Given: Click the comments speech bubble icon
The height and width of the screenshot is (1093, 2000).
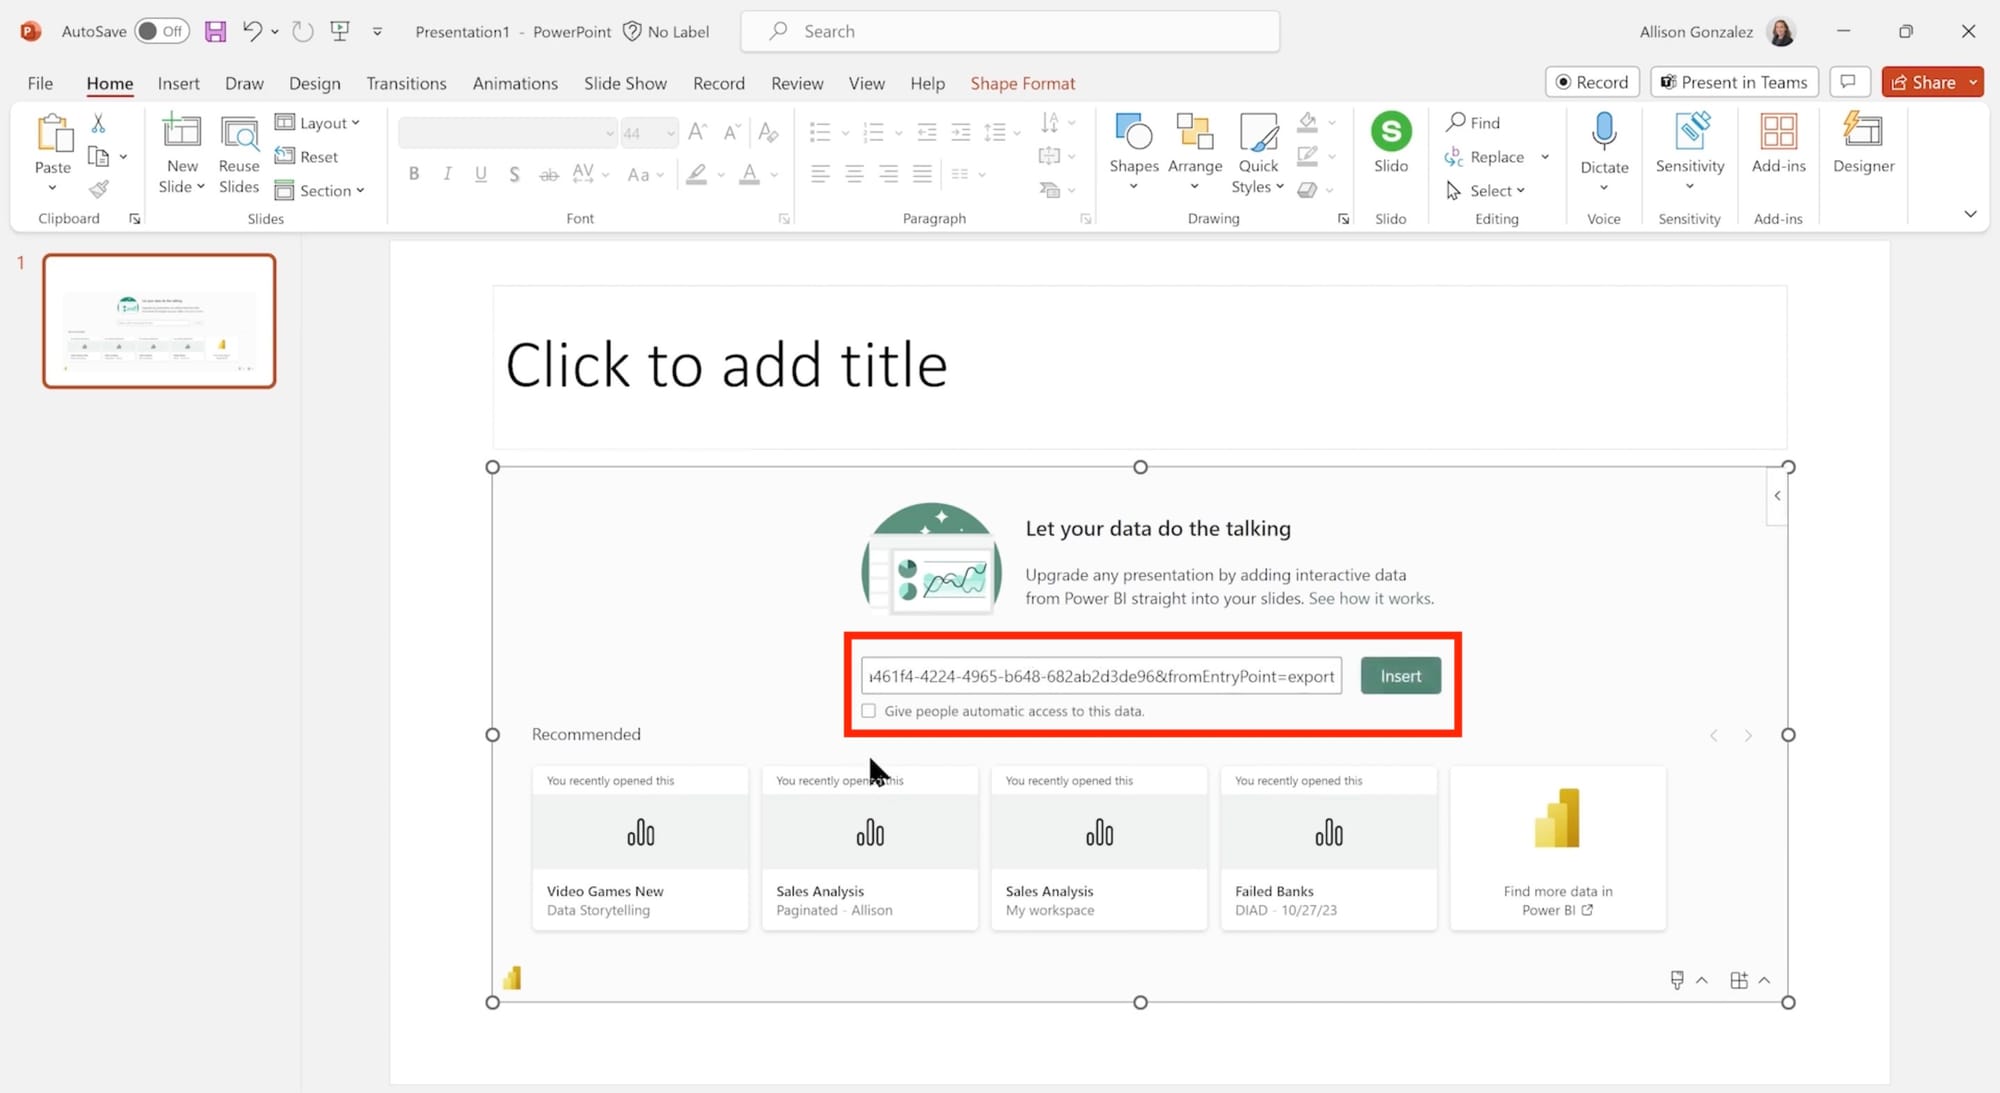Looking at the screenshot, I should click(x=1848, y=82).
